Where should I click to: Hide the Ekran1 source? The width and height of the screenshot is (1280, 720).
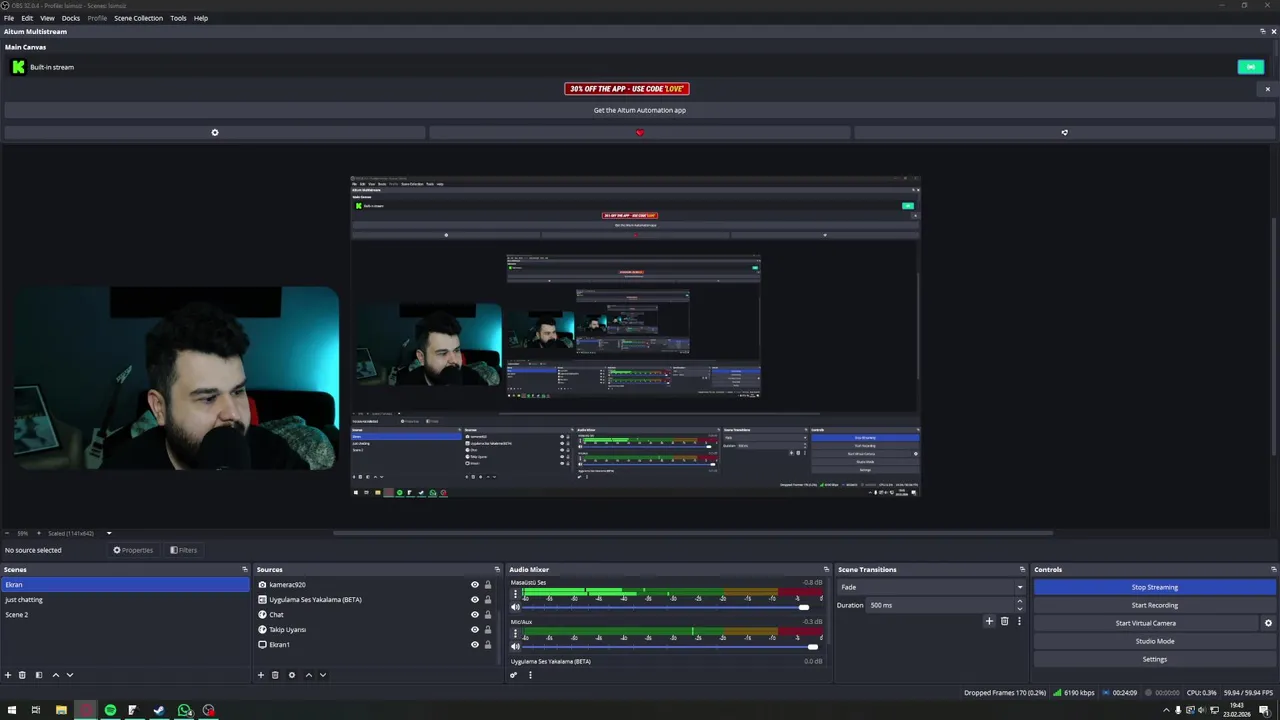475,645
